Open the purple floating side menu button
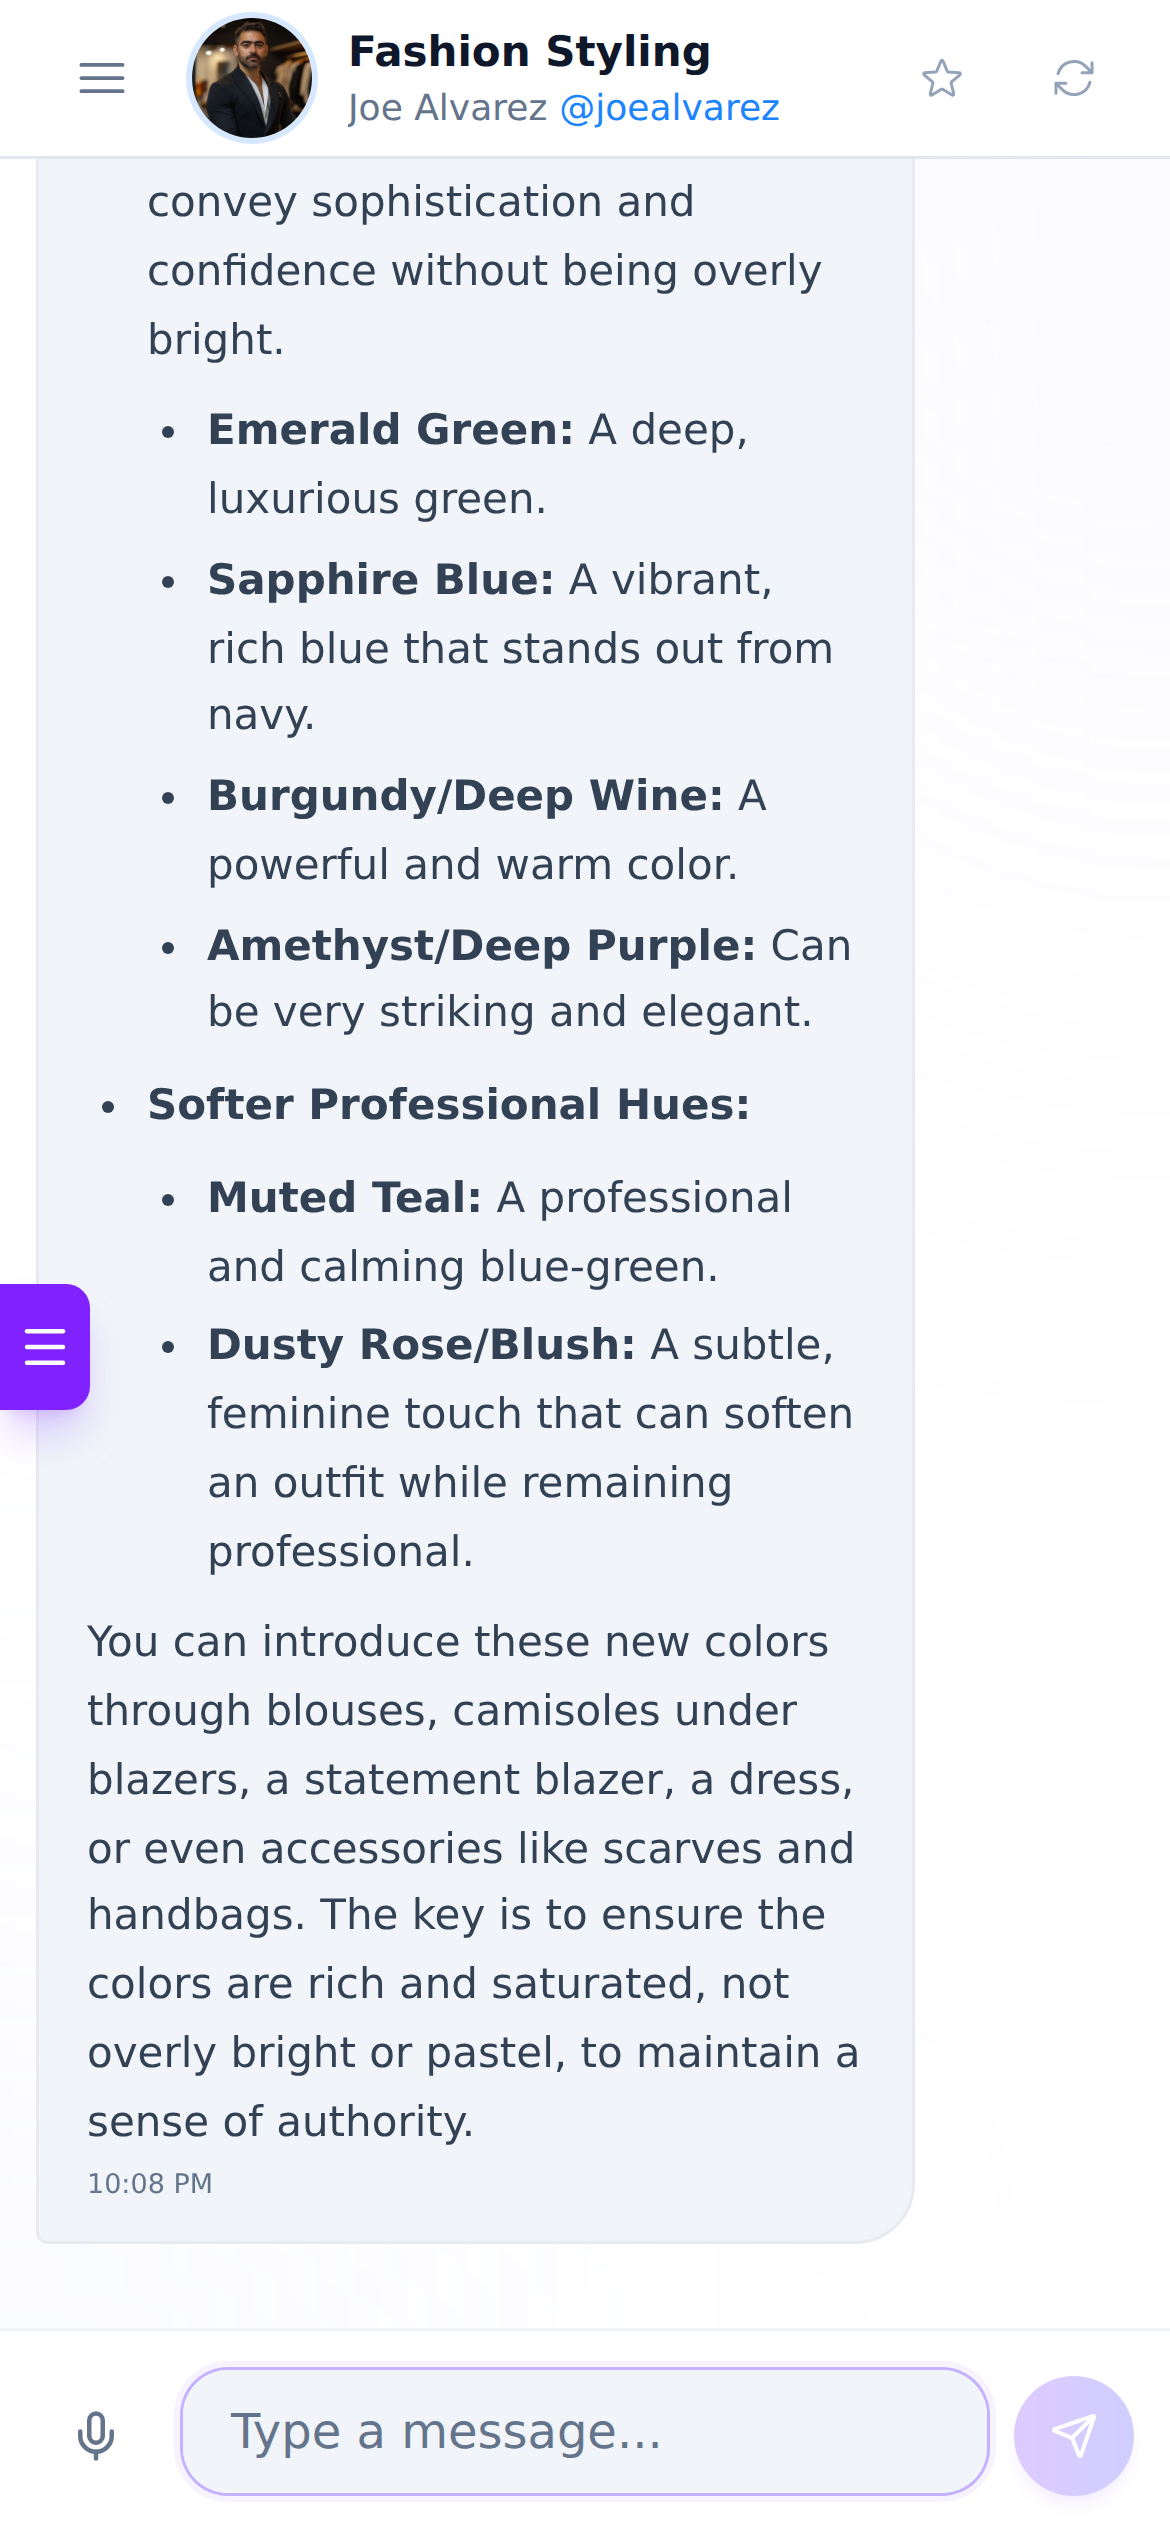Image resolution: width=1170 pixels, height=2532 pixels. pyautogui.click(x=44, y=1347)
